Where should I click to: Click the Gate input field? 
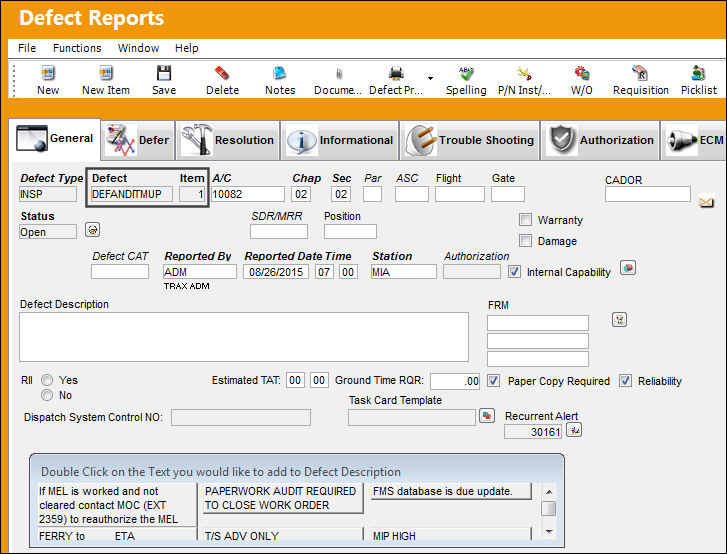point(508,194)
